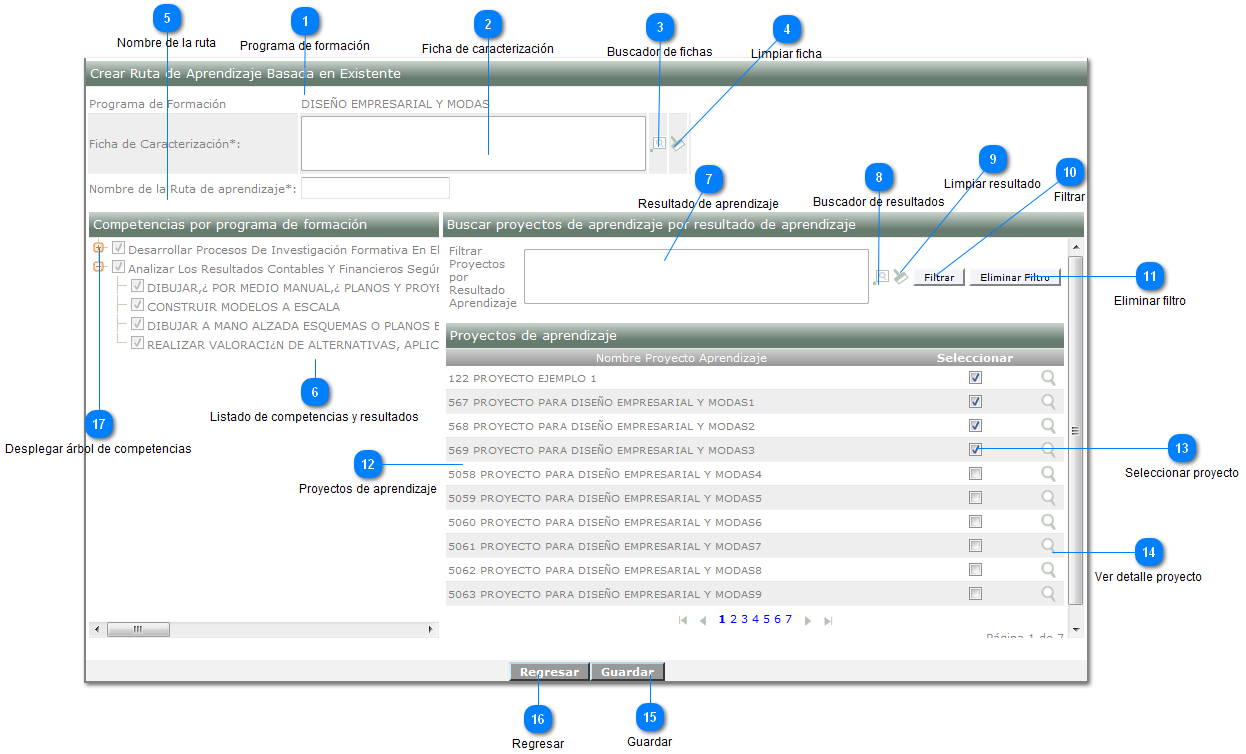Collapse Analizar Los Resultados Contables tree node
The image size is (1246, 754).
coord(99,267)
